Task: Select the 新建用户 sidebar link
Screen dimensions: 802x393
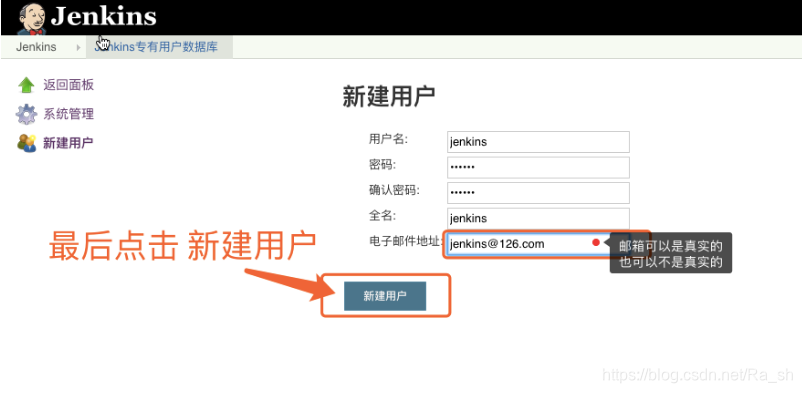Action: [68, 143]
